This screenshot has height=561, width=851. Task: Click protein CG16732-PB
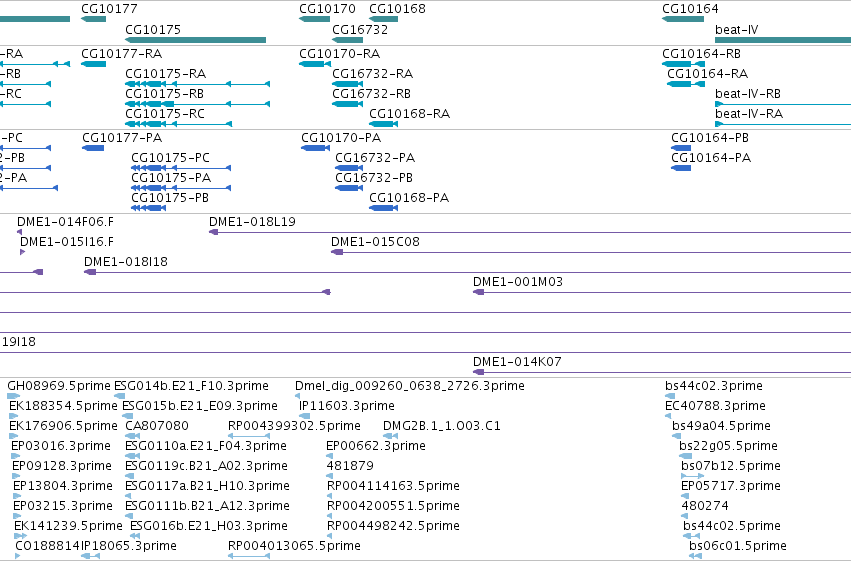pos(349,188)
